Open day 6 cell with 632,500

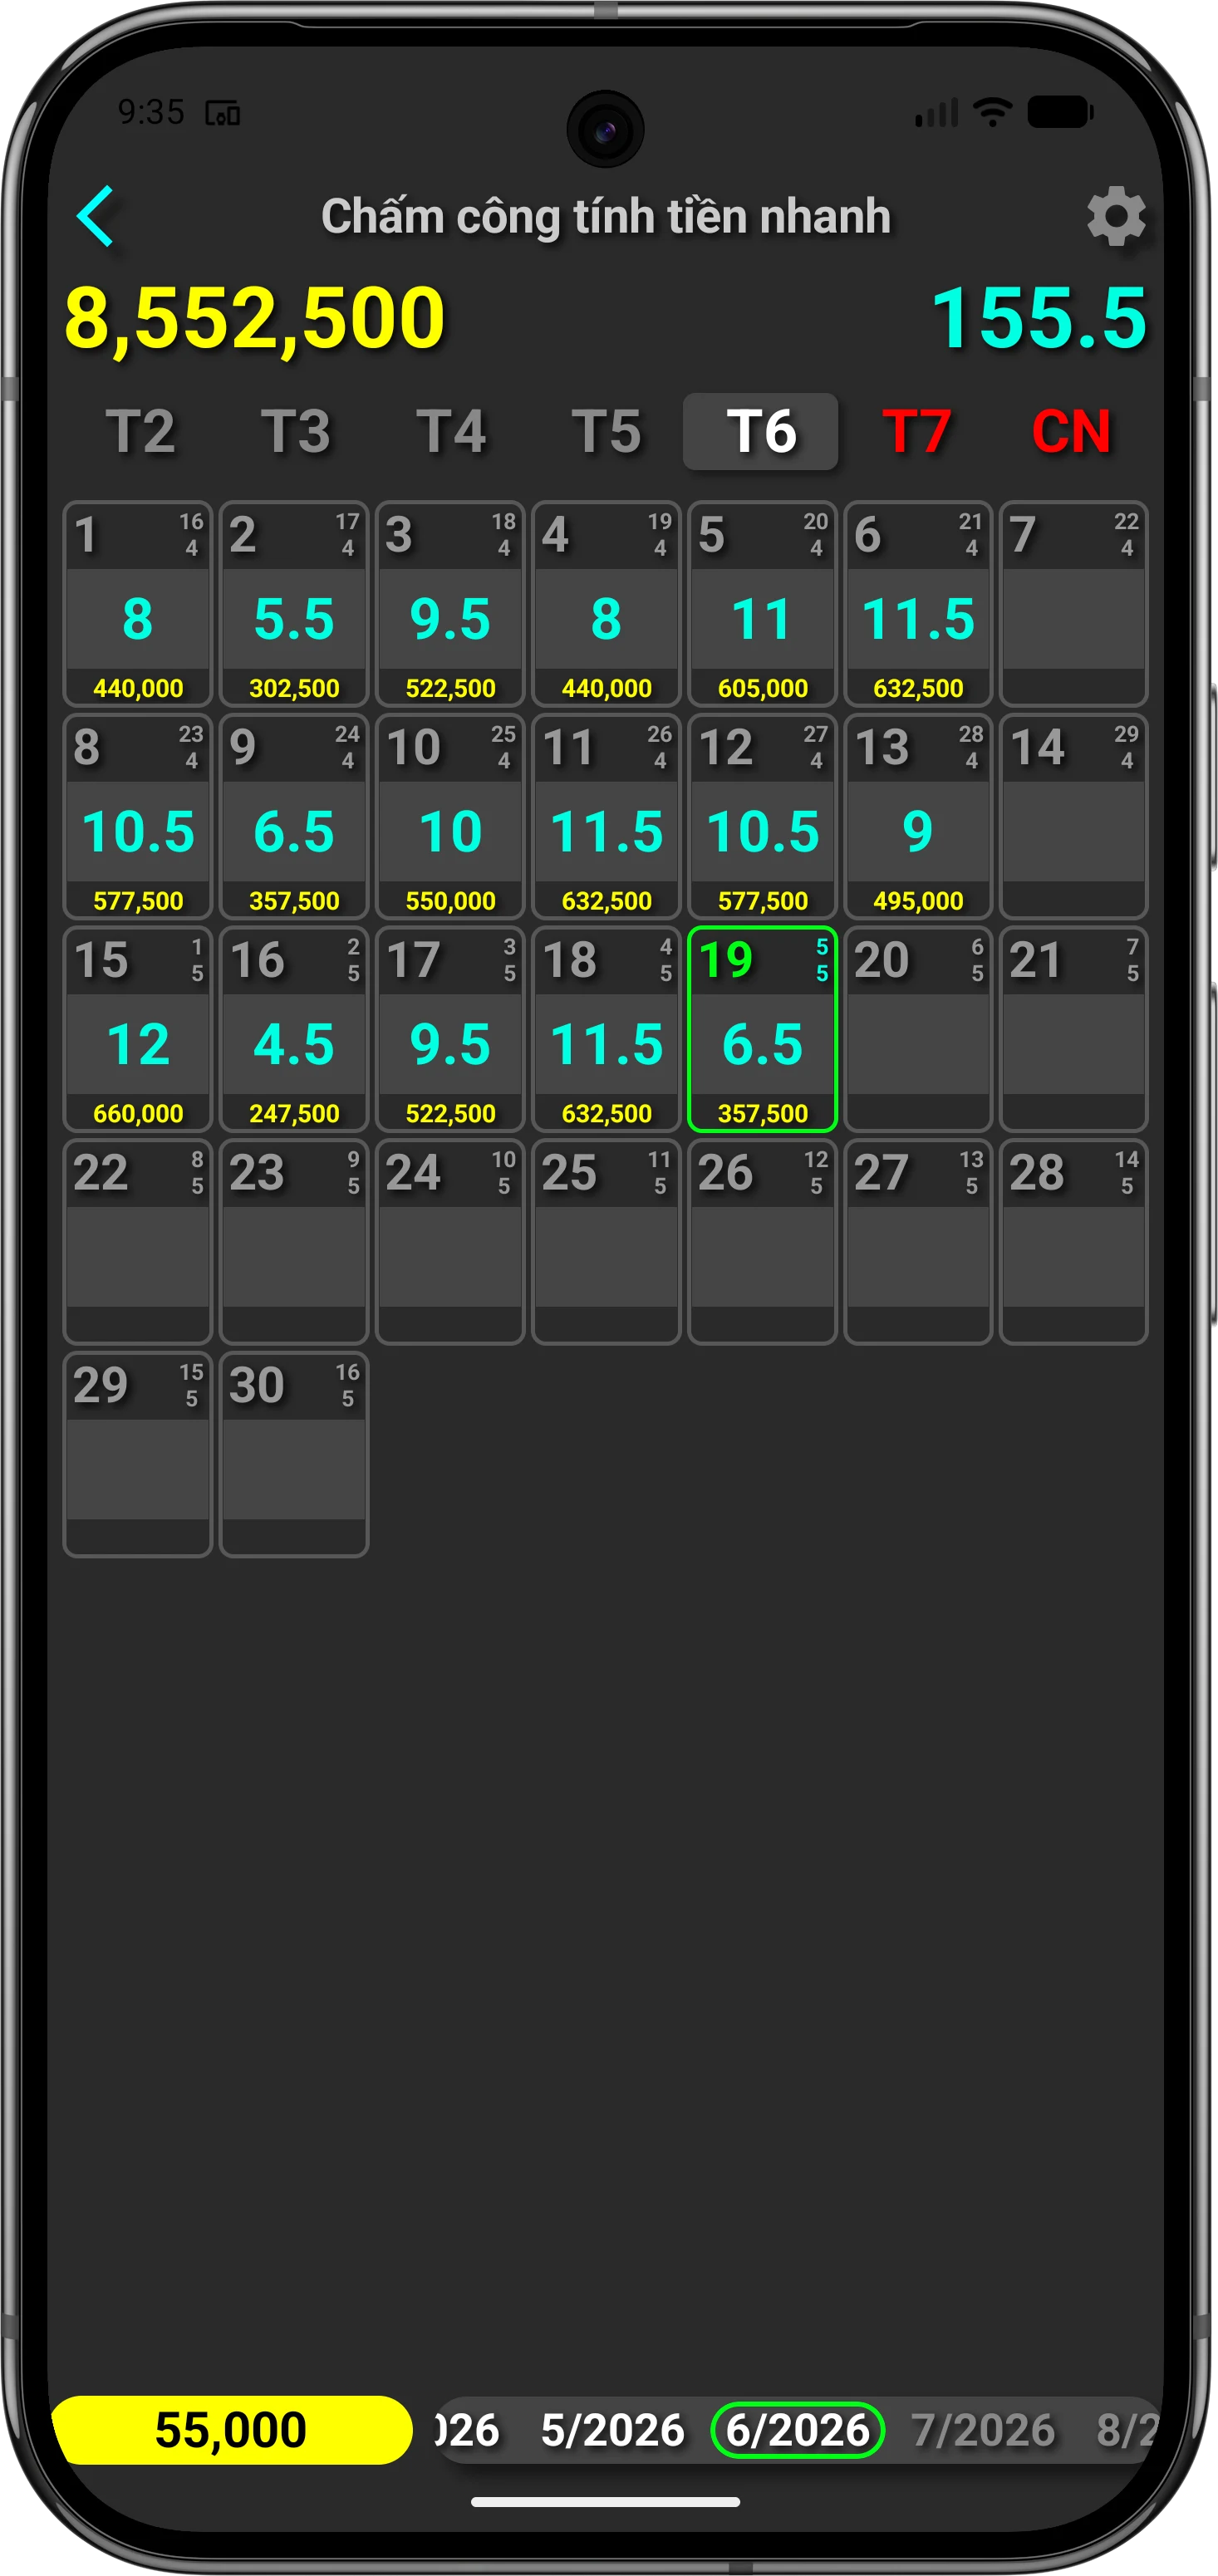coord(918,604)
